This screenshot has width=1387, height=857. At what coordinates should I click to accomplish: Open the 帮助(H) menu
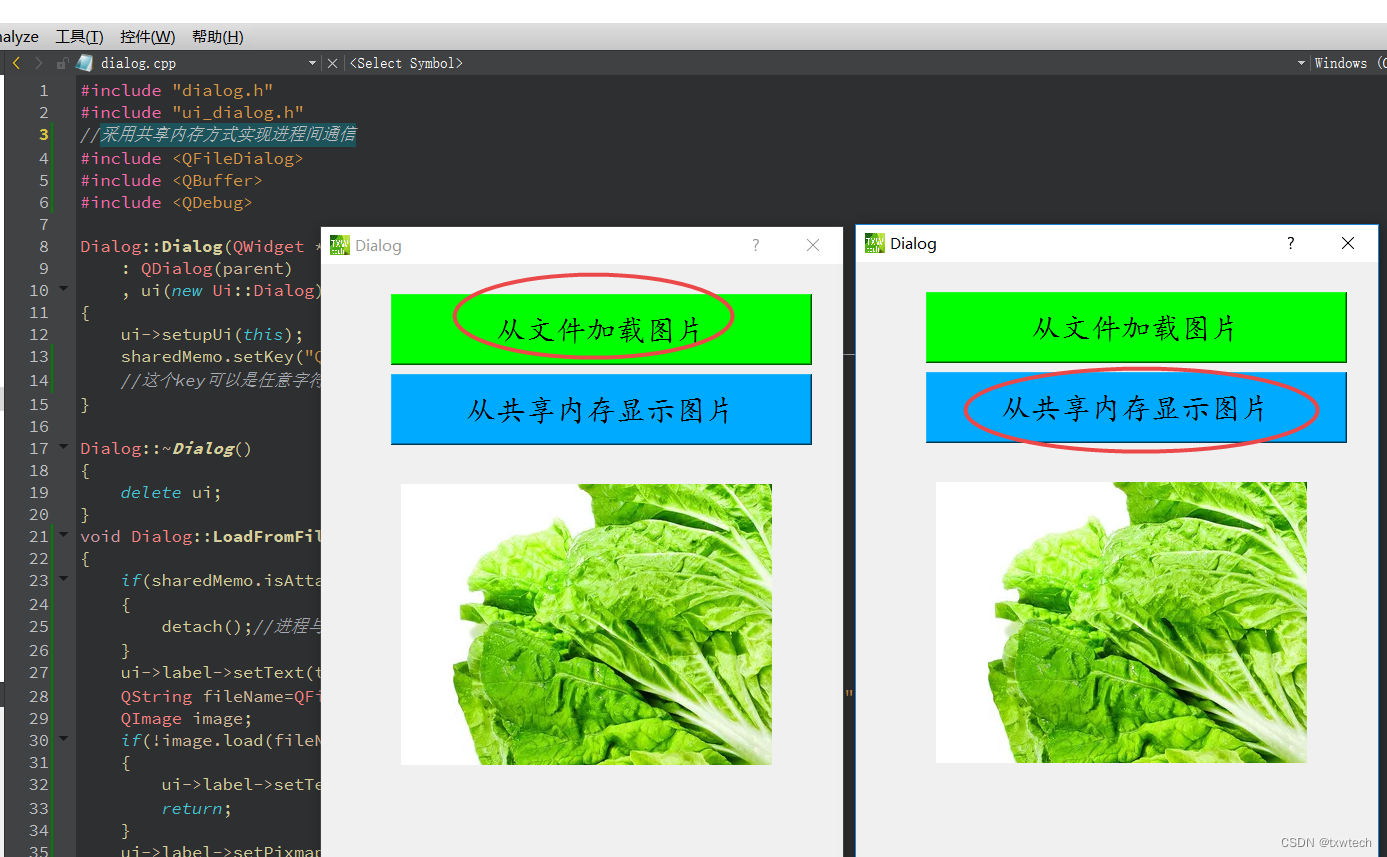click(217, 37)
